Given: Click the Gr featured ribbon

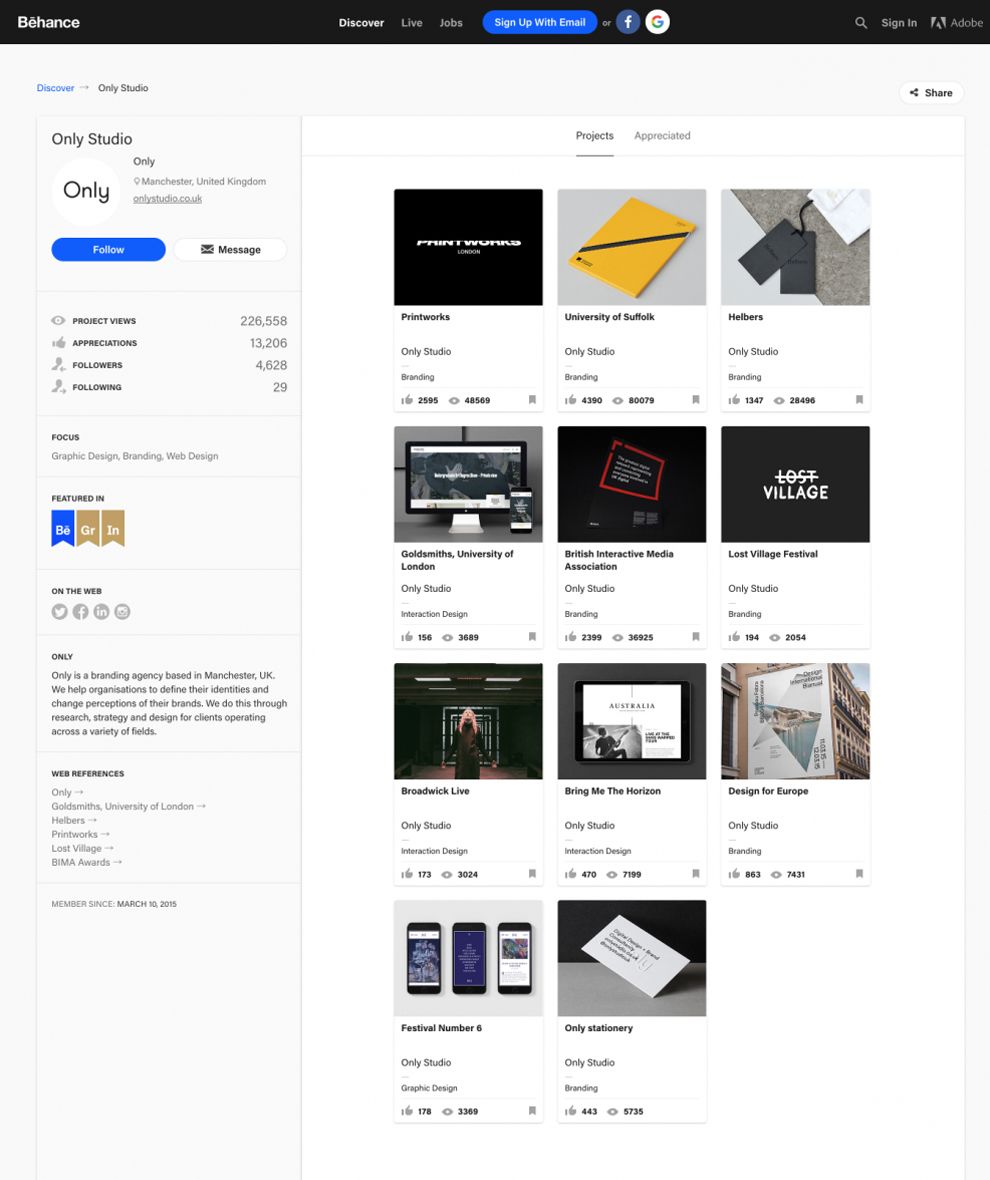Looking at the screenshot, I should (x=87, y=528).
